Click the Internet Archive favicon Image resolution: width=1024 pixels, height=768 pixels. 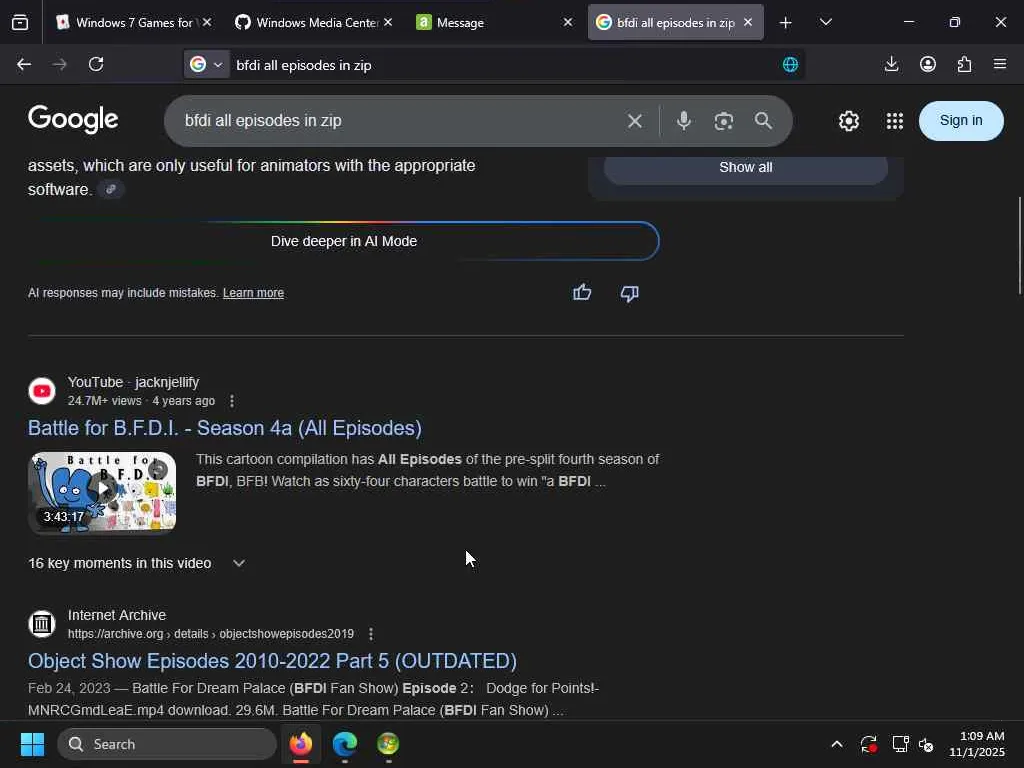(42, 624)
